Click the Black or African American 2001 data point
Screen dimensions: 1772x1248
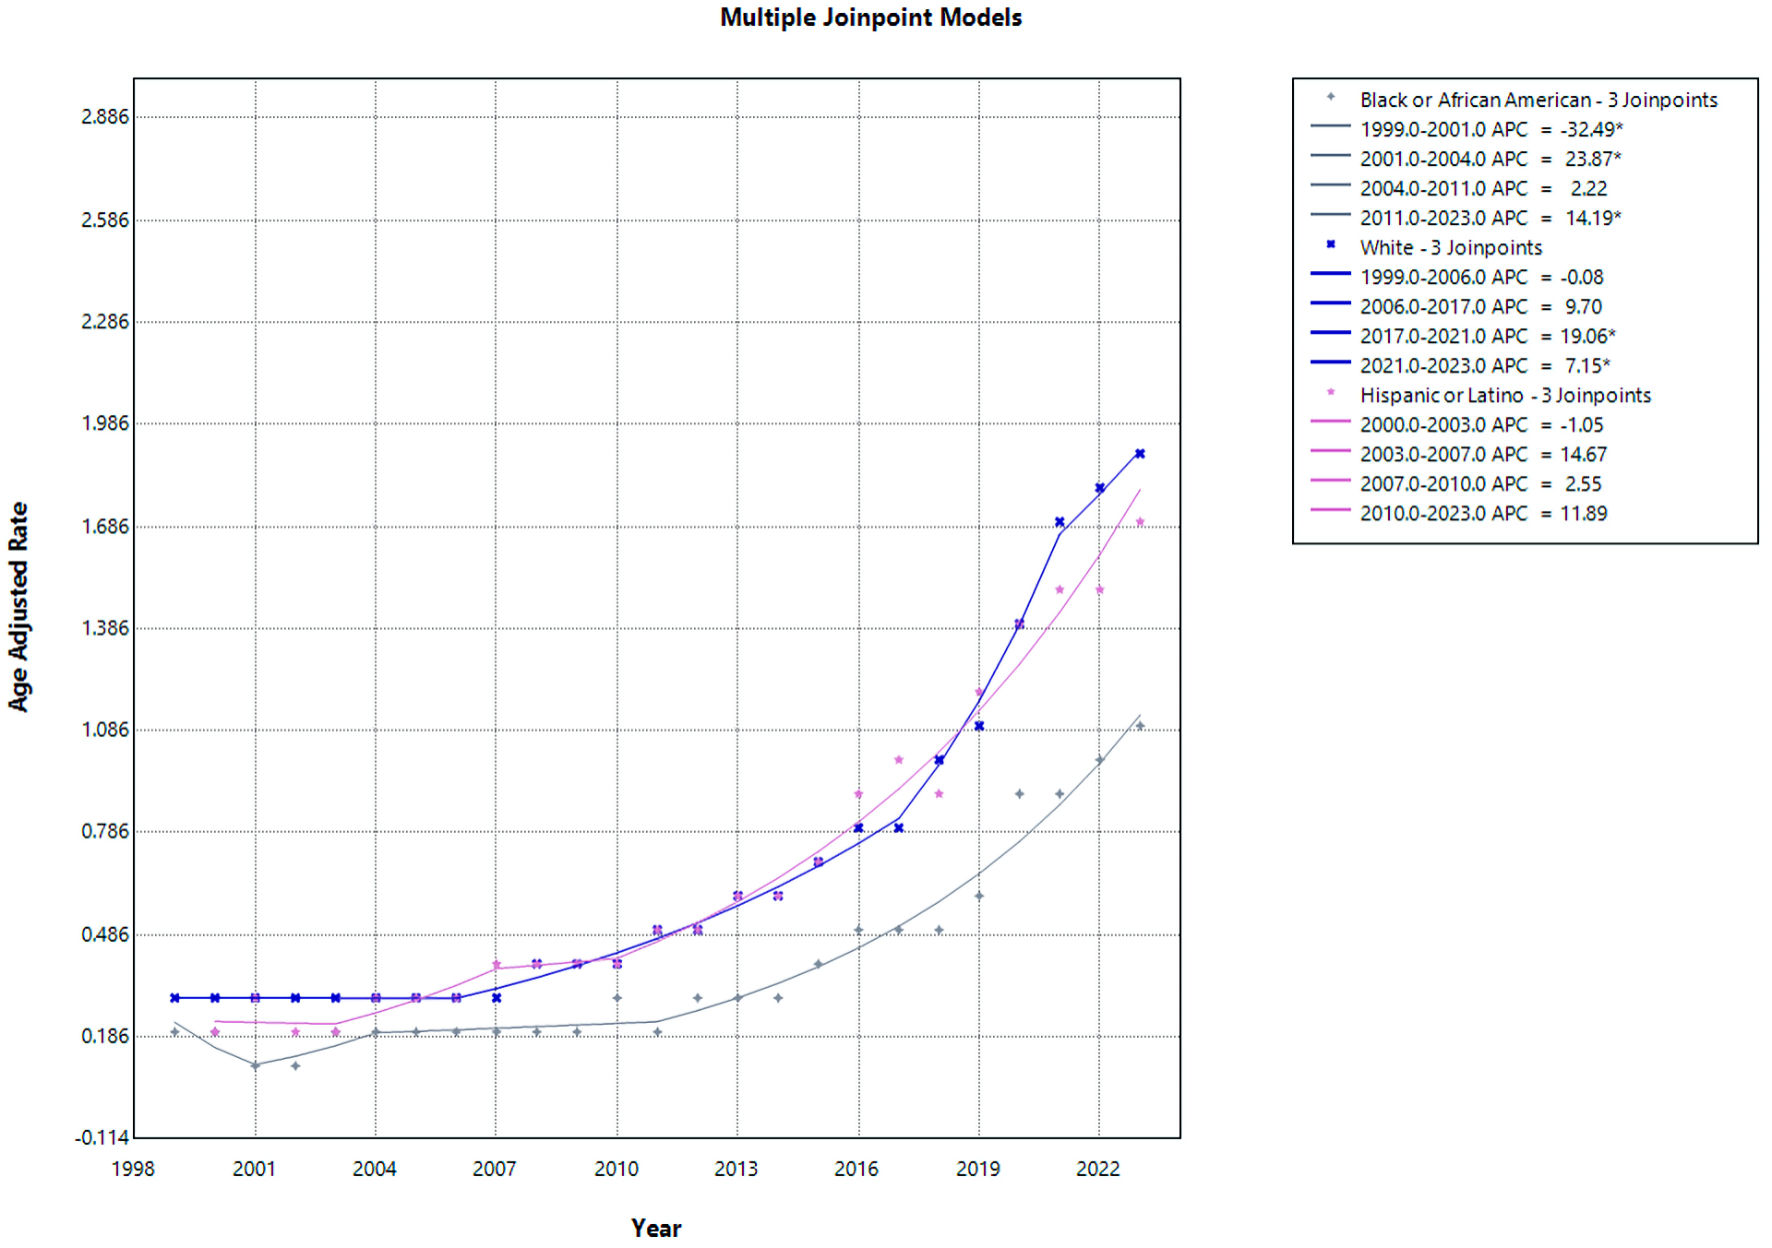(x=255, y=1066)
